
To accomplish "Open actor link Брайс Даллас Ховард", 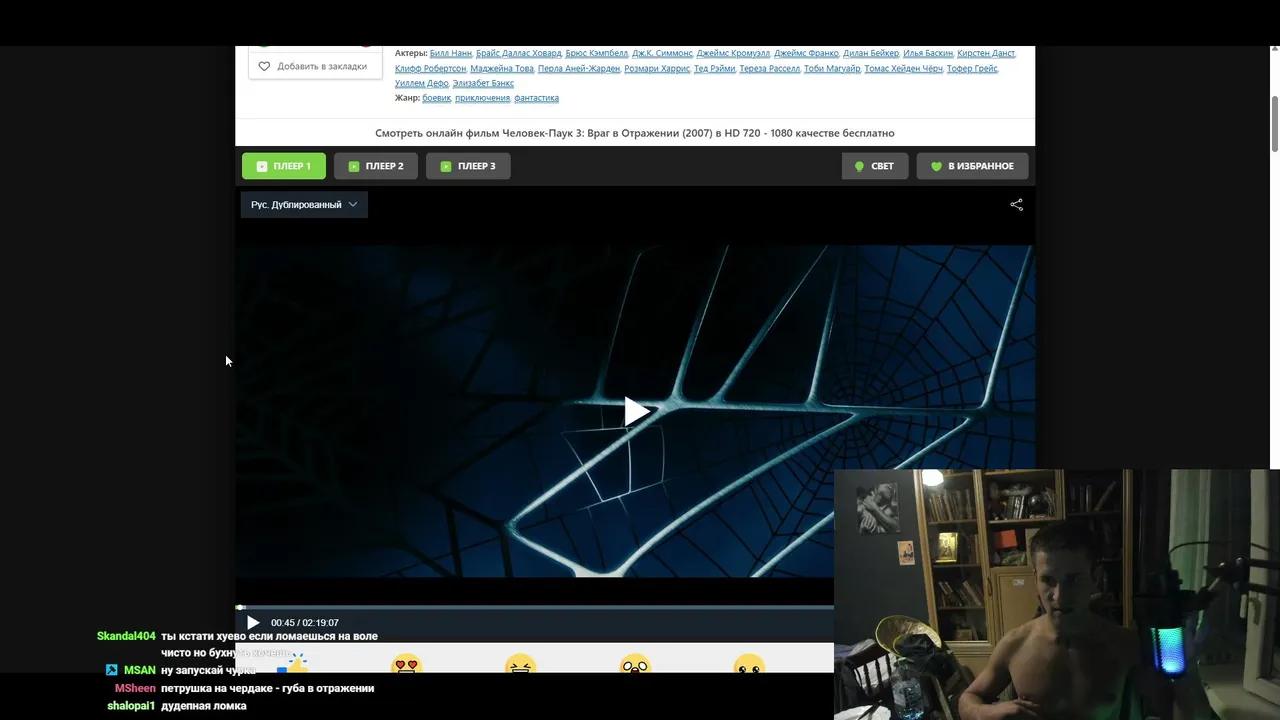I will [x=518, y=53].
